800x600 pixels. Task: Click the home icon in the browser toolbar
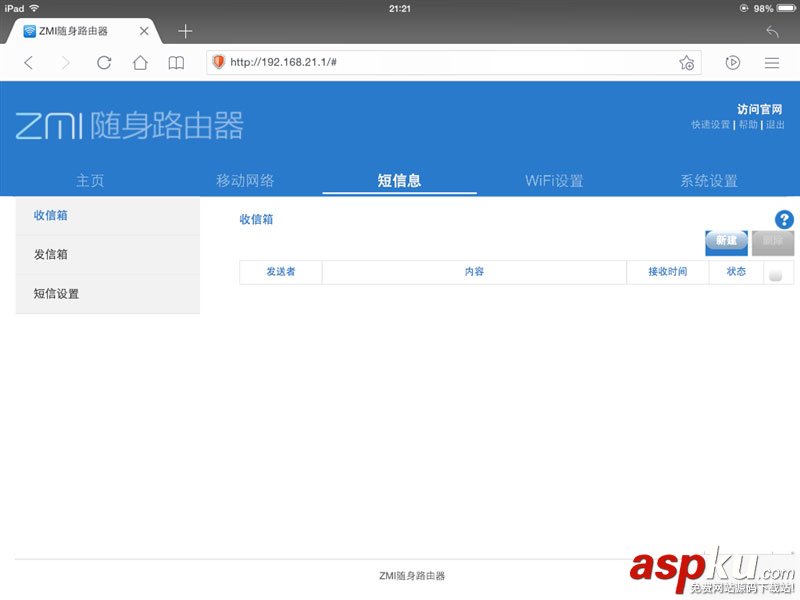tap(140, 62)
